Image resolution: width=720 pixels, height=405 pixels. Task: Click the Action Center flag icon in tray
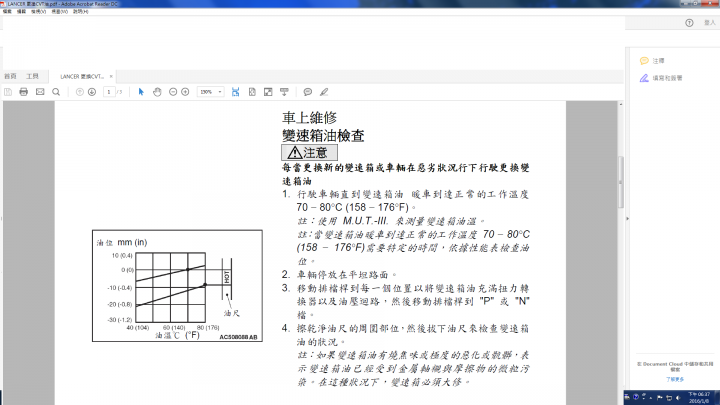660,398
